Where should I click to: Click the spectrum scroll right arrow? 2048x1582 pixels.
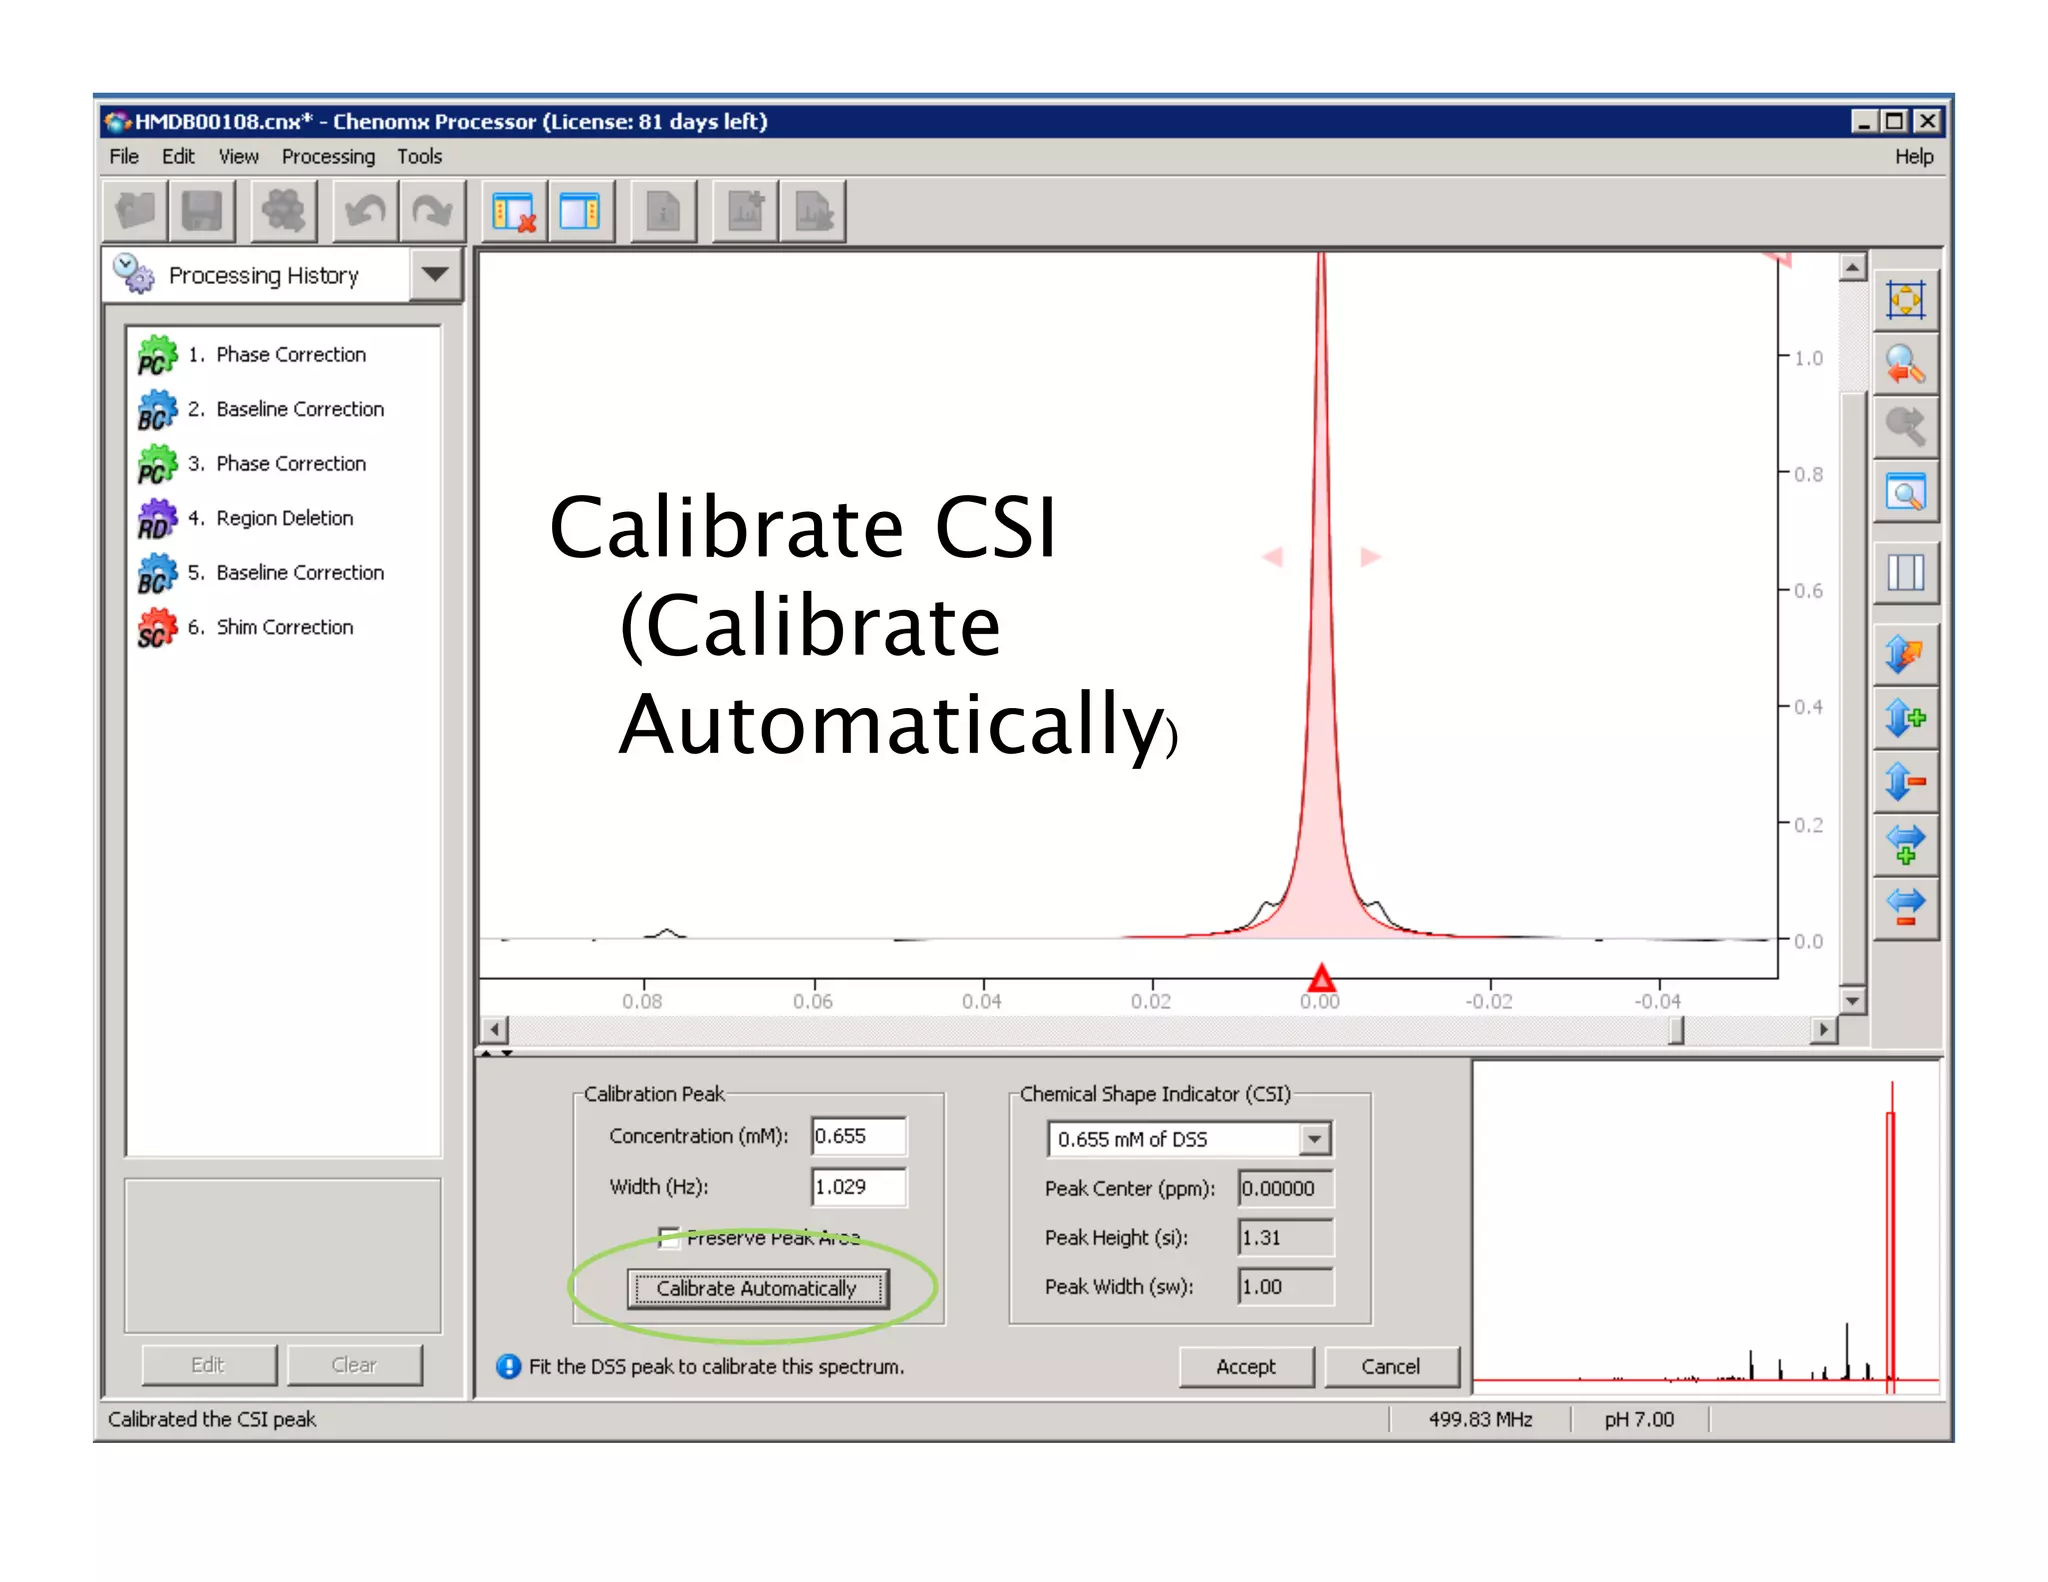click(x=1824, y=1030)
